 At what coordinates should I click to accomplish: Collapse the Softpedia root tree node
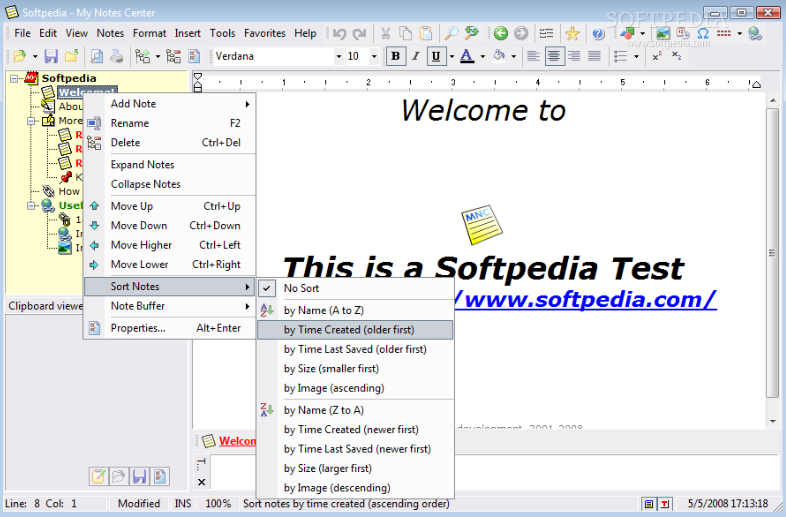pyautogui.click(x=14, y=78)
